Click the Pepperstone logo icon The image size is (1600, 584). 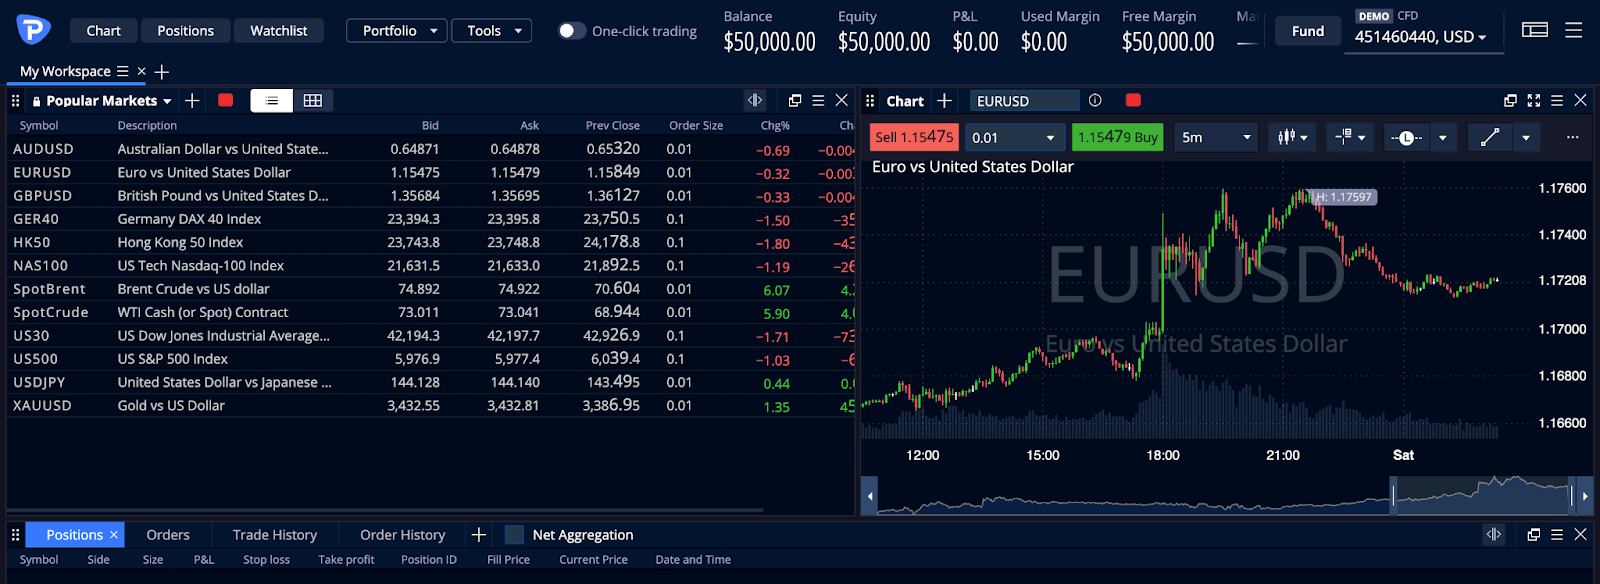click(33, 30)
